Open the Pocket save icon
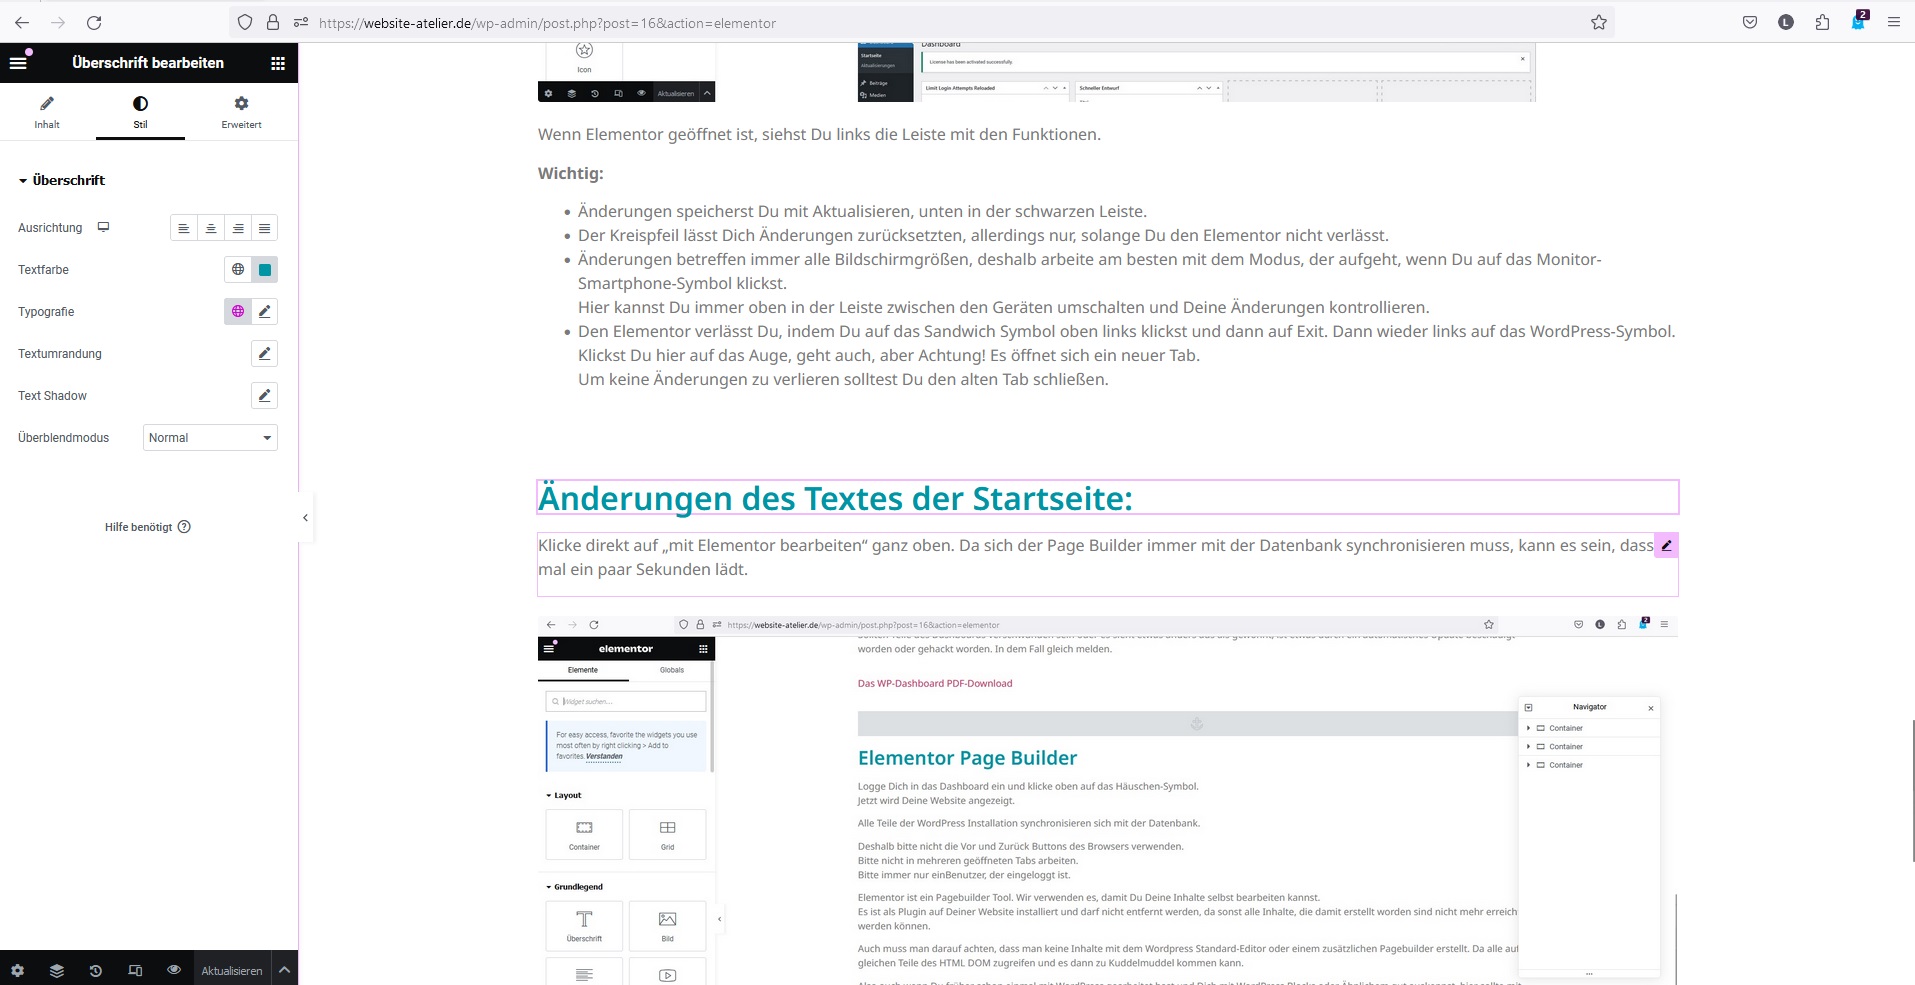 tap(1750, 22)
